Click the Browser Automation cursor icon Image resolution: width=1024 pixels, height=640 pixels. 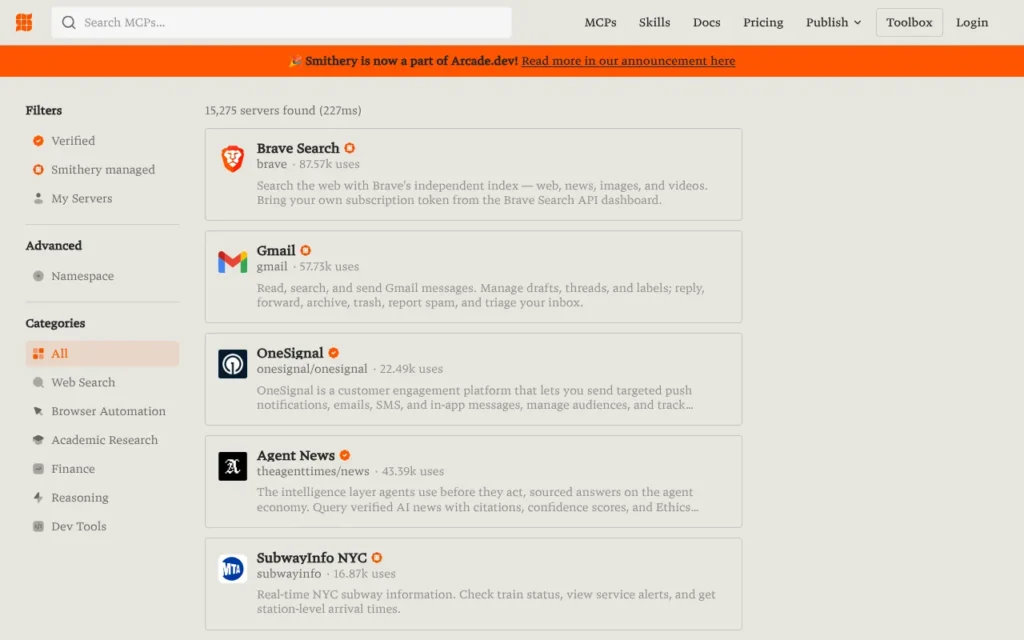[x=39, y=411]
